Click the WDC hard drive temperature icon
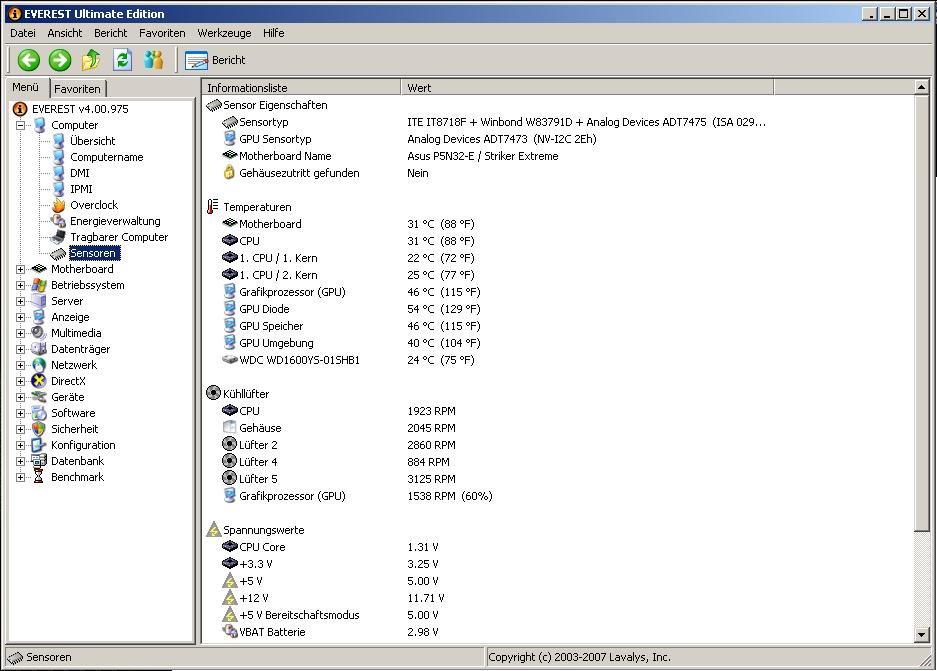 pos(230,360)
